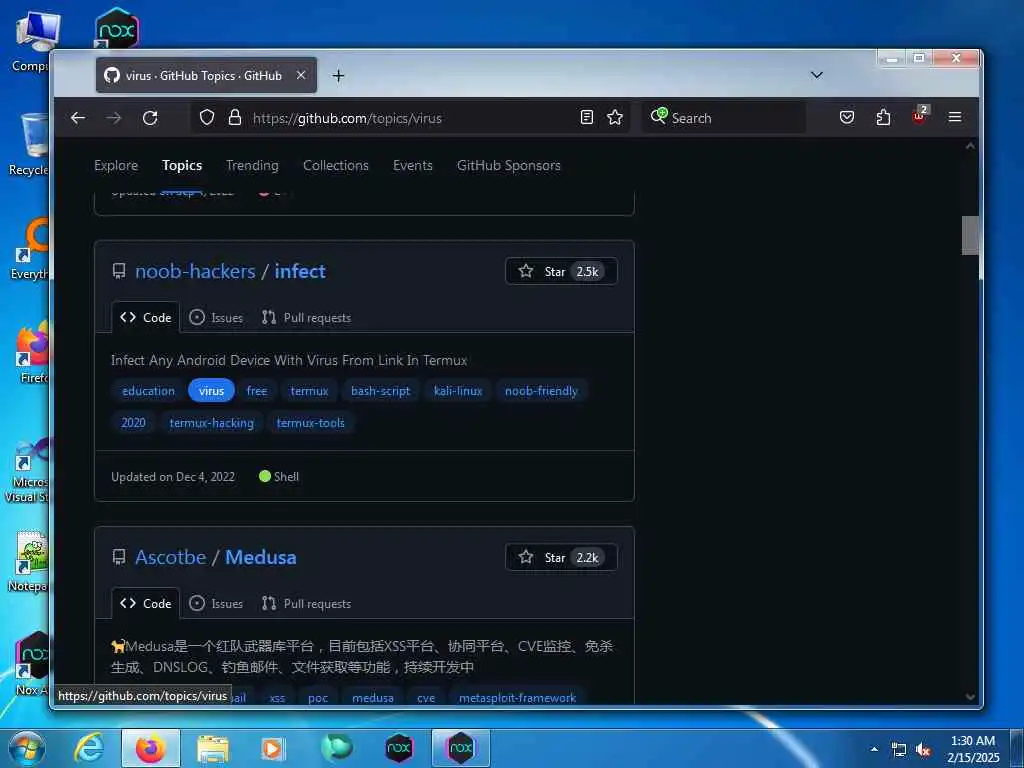Open the noob-hackers owner link
Image resolution: width=1024 pixels, height=768 pixels.
195,271
